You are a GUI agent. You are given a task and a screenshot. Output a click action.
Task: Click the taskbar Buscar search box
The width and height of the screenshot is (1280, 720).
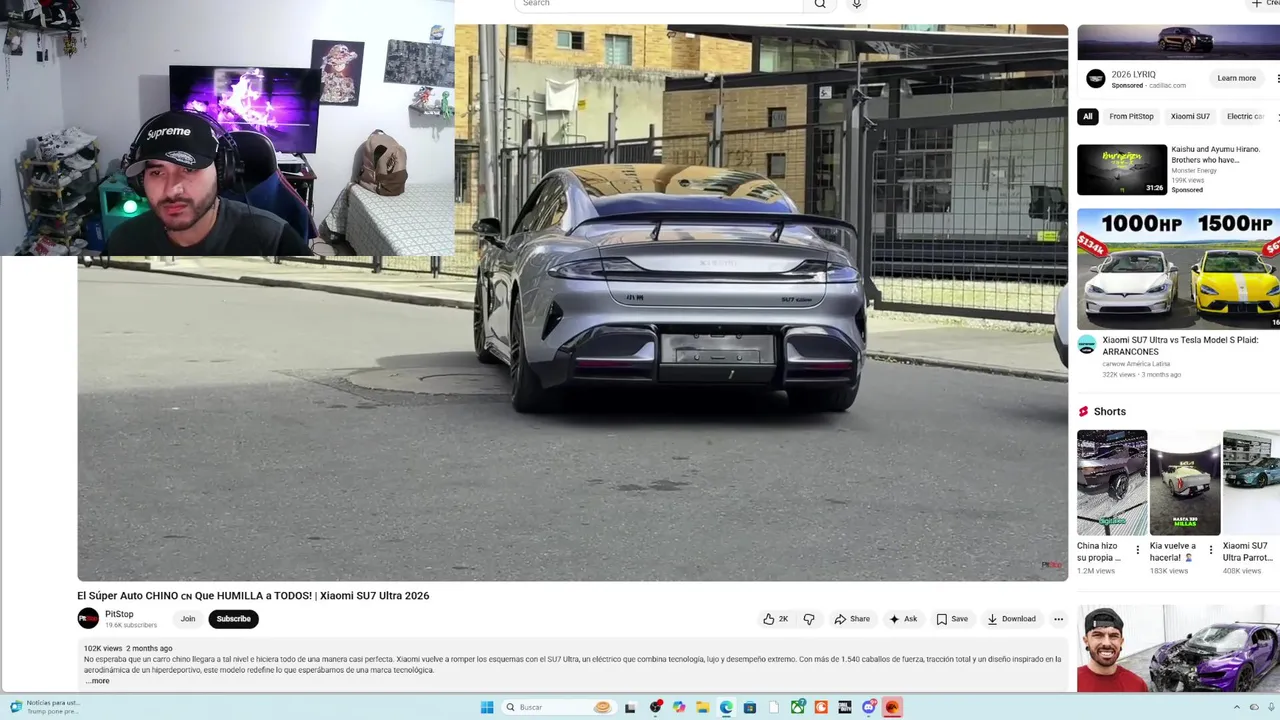click(x=559, y=707)
